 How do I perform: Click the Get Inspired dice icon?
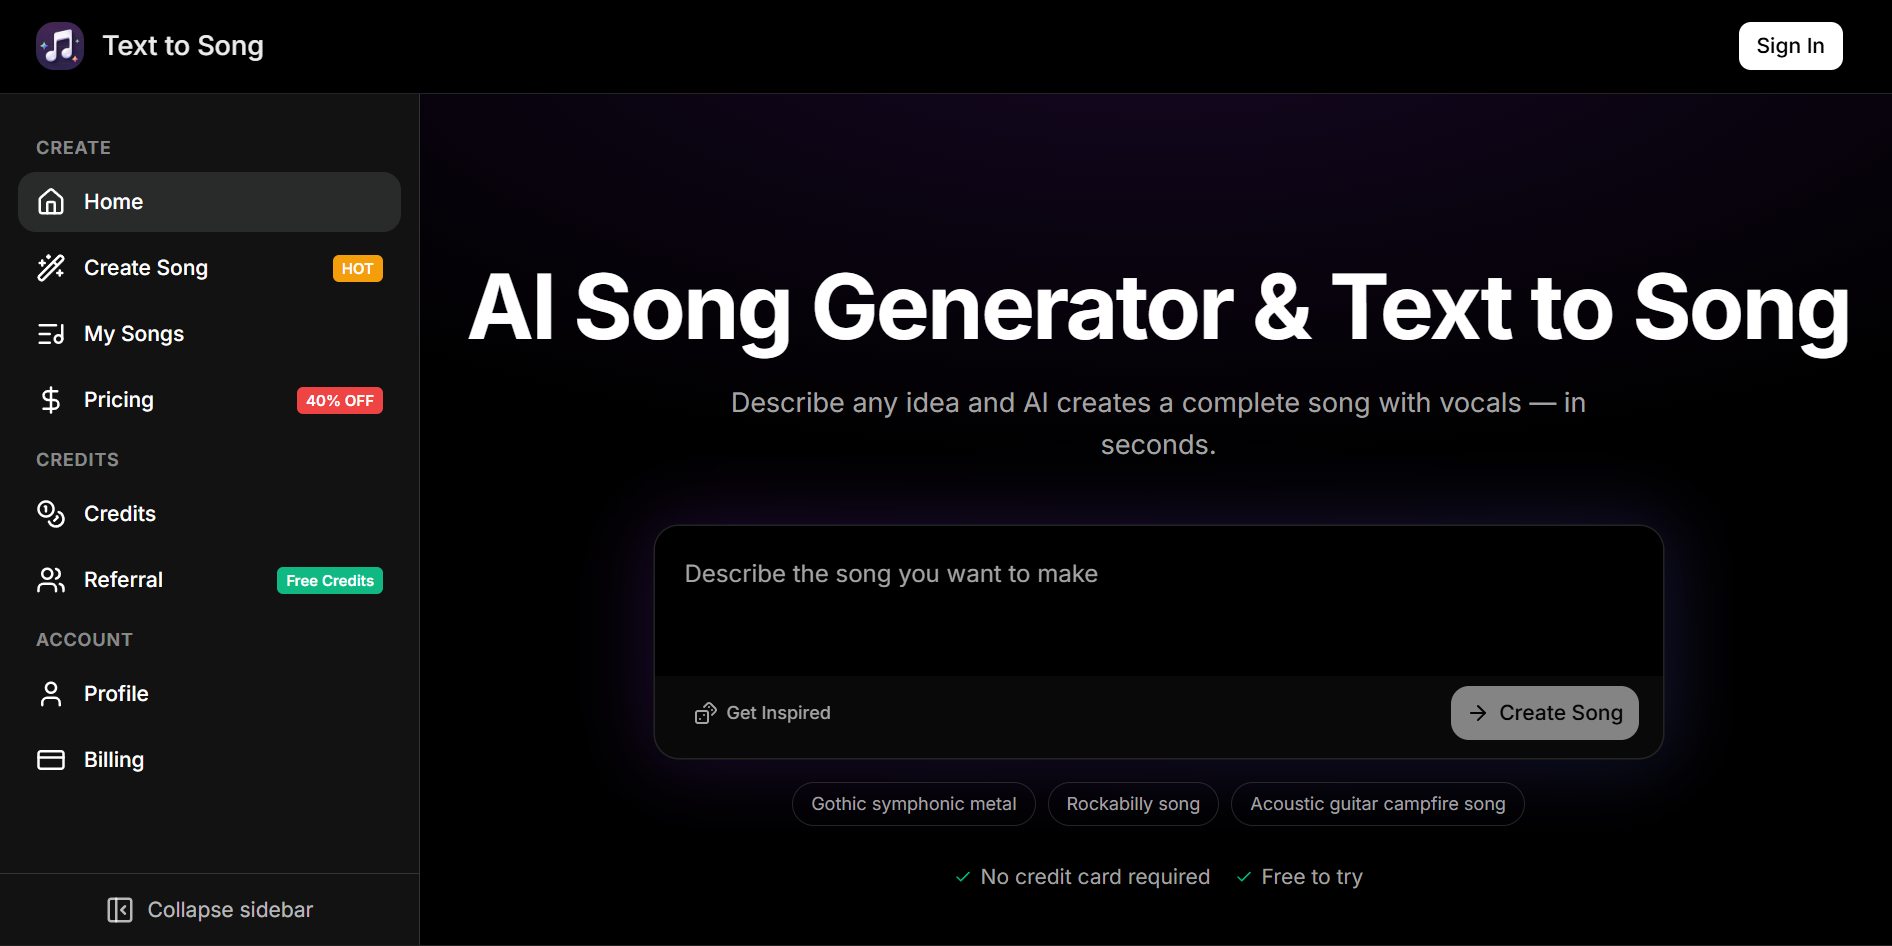(705, 713)
